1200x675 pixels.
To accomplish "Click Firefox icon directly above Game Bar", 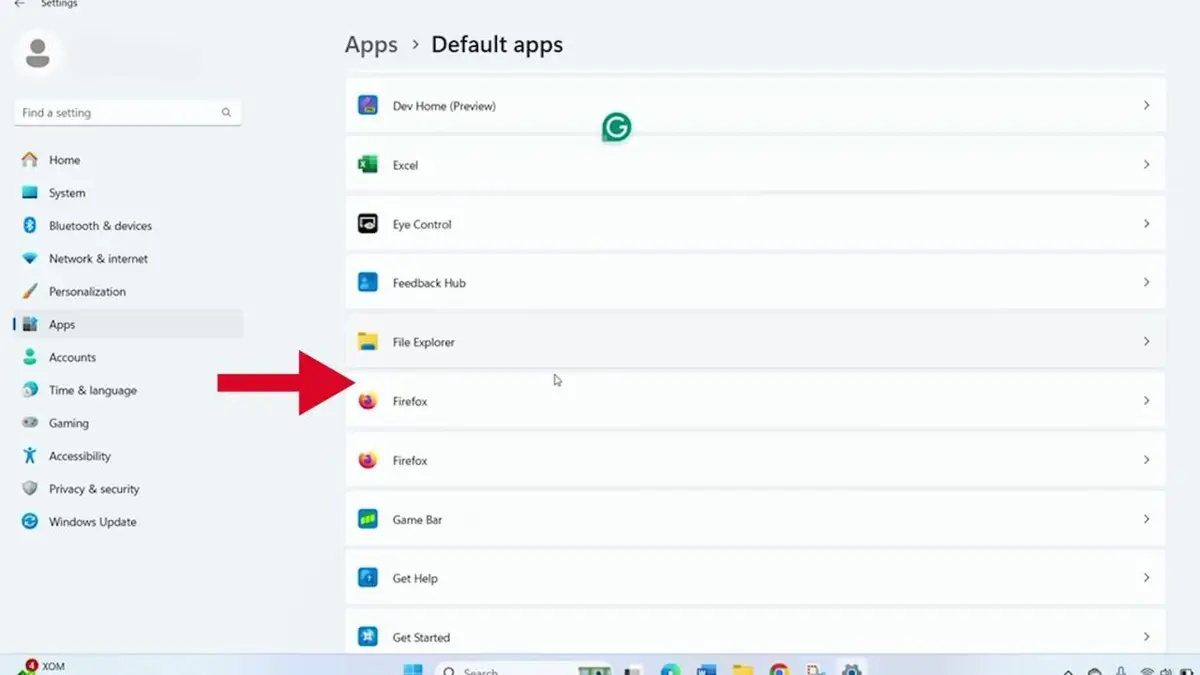I will point(368,460).
